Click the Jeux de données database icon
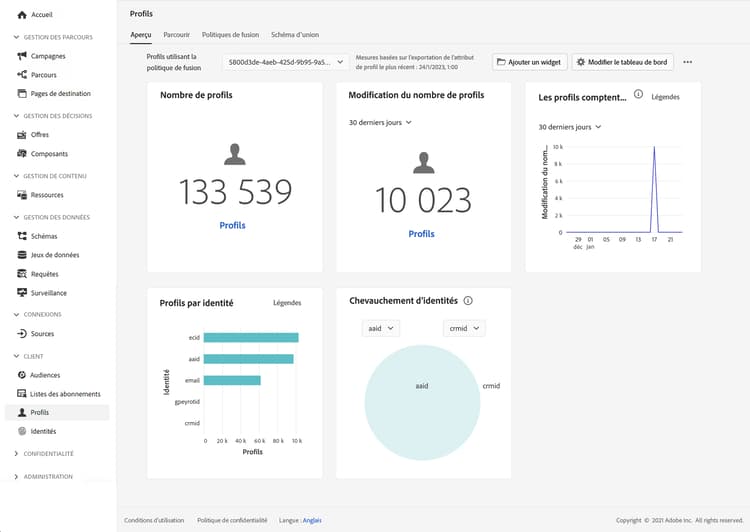 pyautogui.click(x=22, y=255)
